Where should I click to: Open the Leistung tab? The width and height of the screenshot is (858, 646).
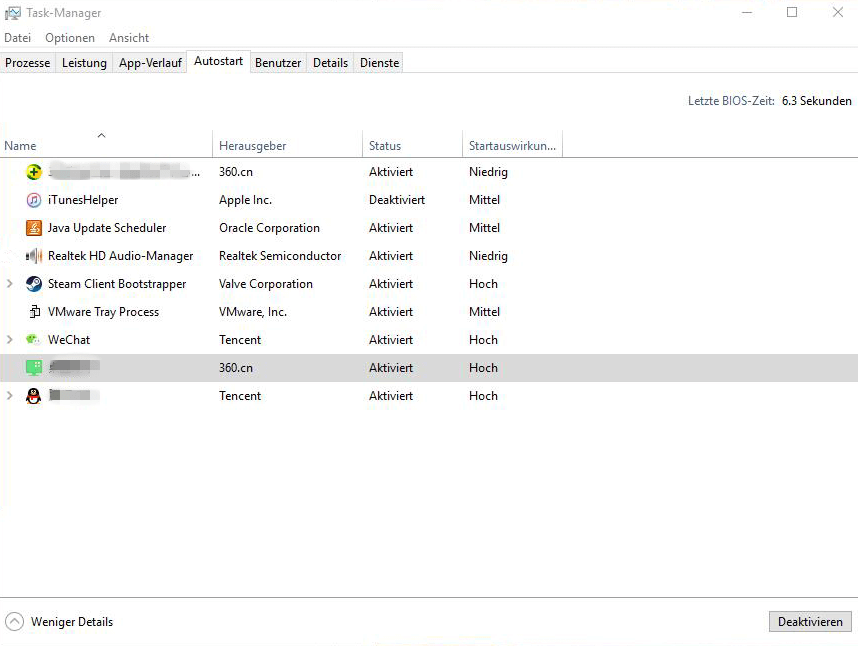point(84,63)
